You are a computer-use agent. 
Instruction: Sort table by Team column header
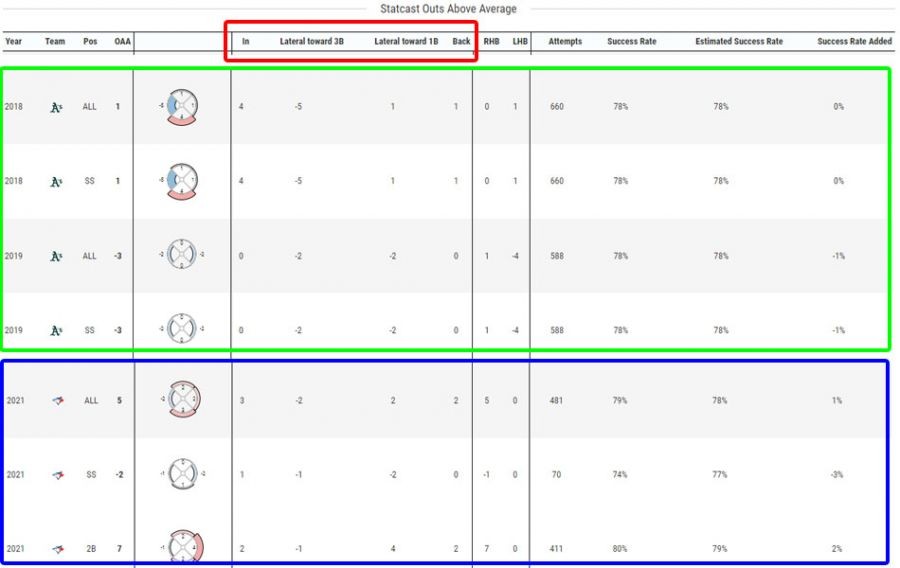[55, 41]
